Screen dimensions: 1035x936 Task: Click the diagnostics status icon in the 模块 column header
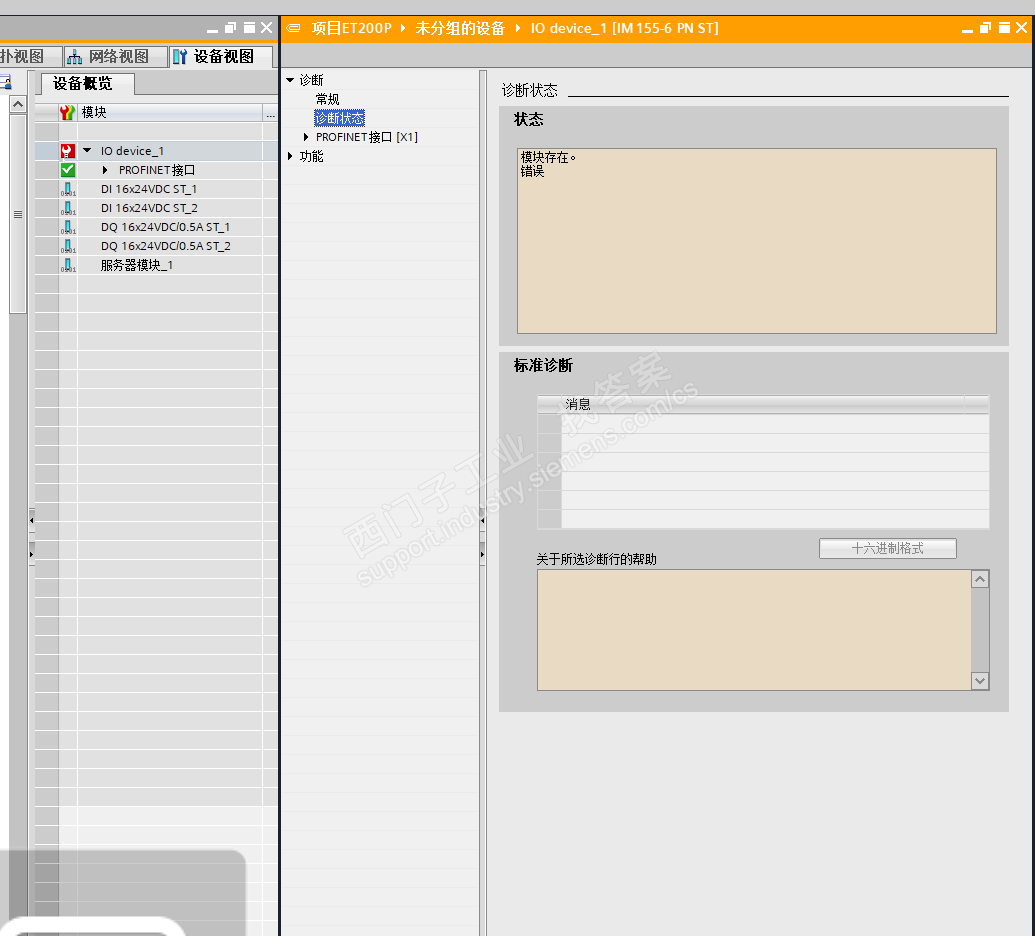(x=67, y=113)
